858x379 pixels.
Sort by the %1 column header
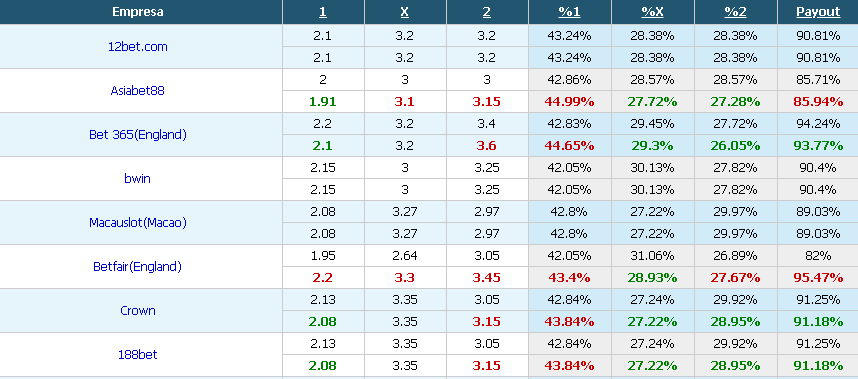[x=570, y=12]
